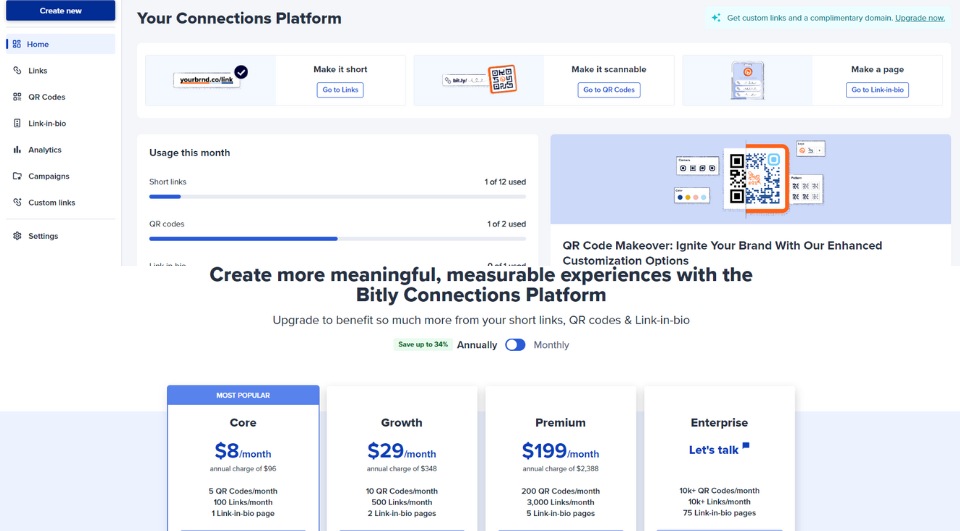This screenshot has width=960, height=531.
Task: Click the Custom links icon in sidebar
Action: [17, 202]
